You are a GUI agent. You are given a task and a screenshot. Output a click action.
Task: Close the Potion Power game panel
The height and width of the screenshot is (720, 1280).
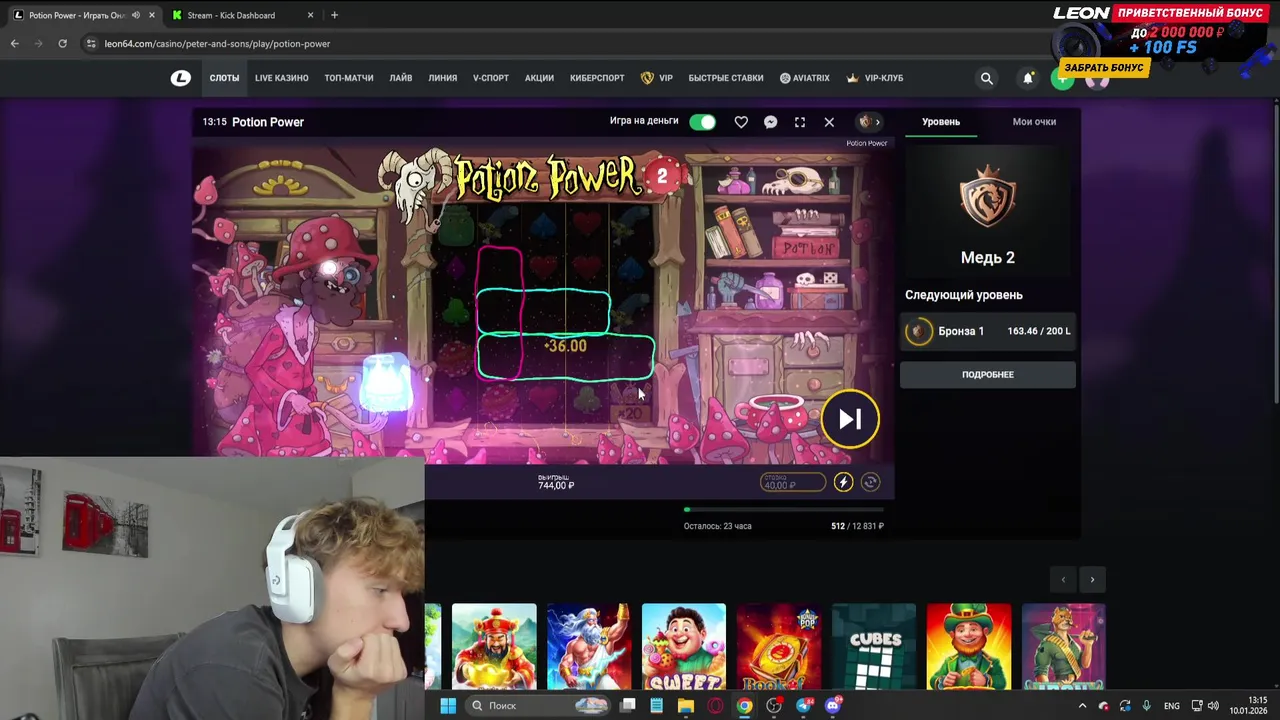coord(829,122)
